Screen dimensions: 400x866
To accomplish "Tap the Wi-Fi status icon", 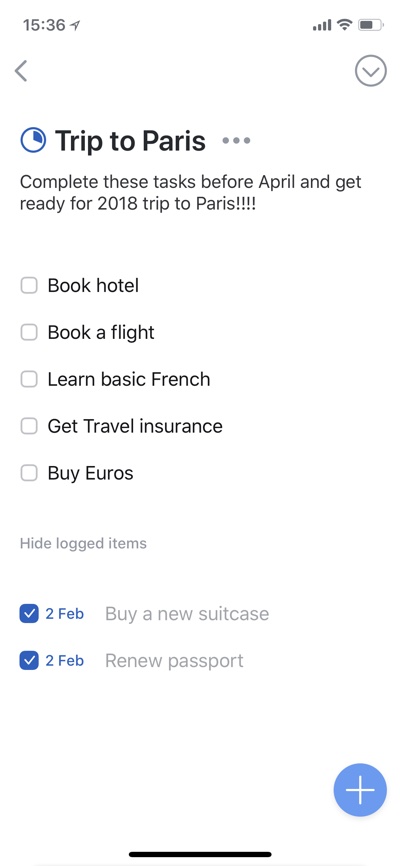I will (345, 25).
